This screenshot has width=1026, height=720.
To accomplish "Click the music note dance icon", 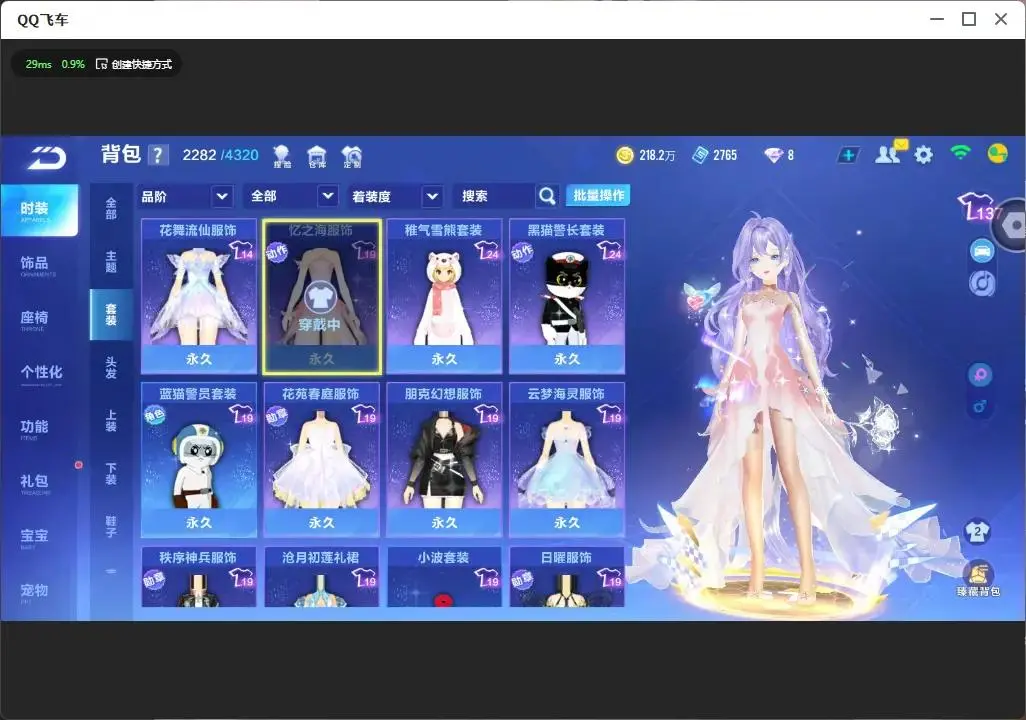I will 982,283.
